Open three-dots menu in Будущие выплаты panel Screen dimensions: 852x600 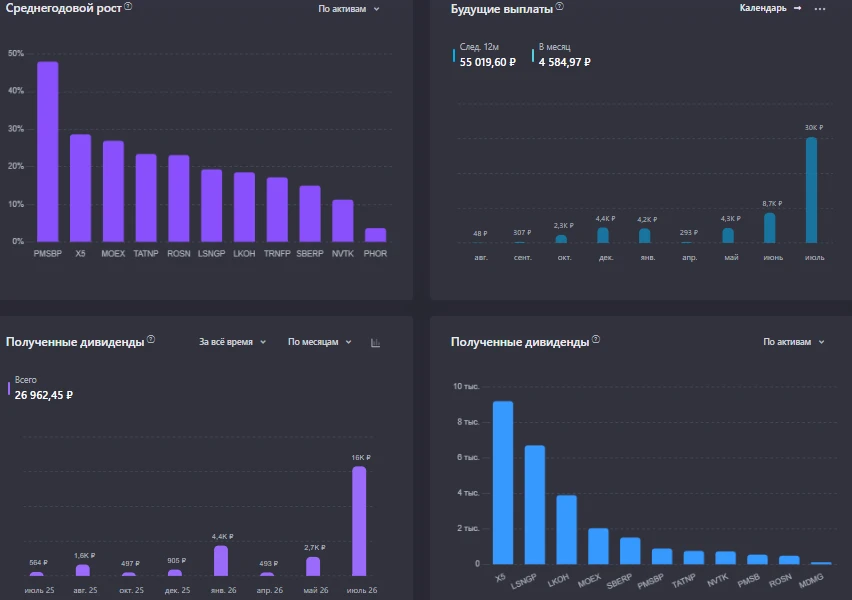[x=819, y=9]
